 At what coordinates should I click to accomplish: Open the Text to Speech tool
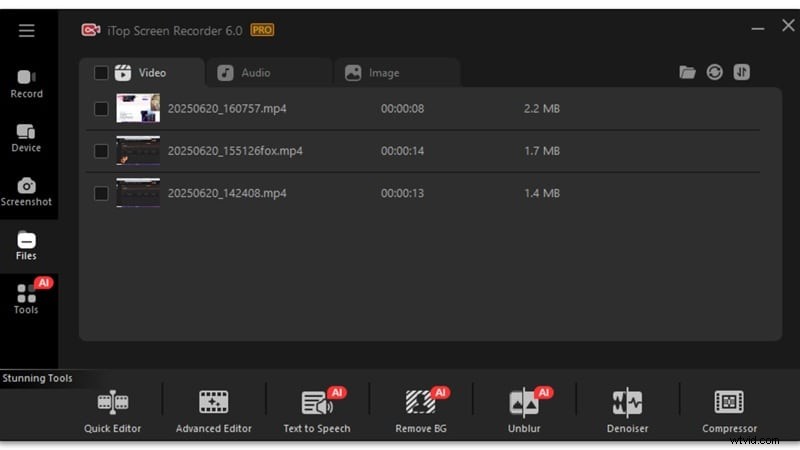point(317,411)
